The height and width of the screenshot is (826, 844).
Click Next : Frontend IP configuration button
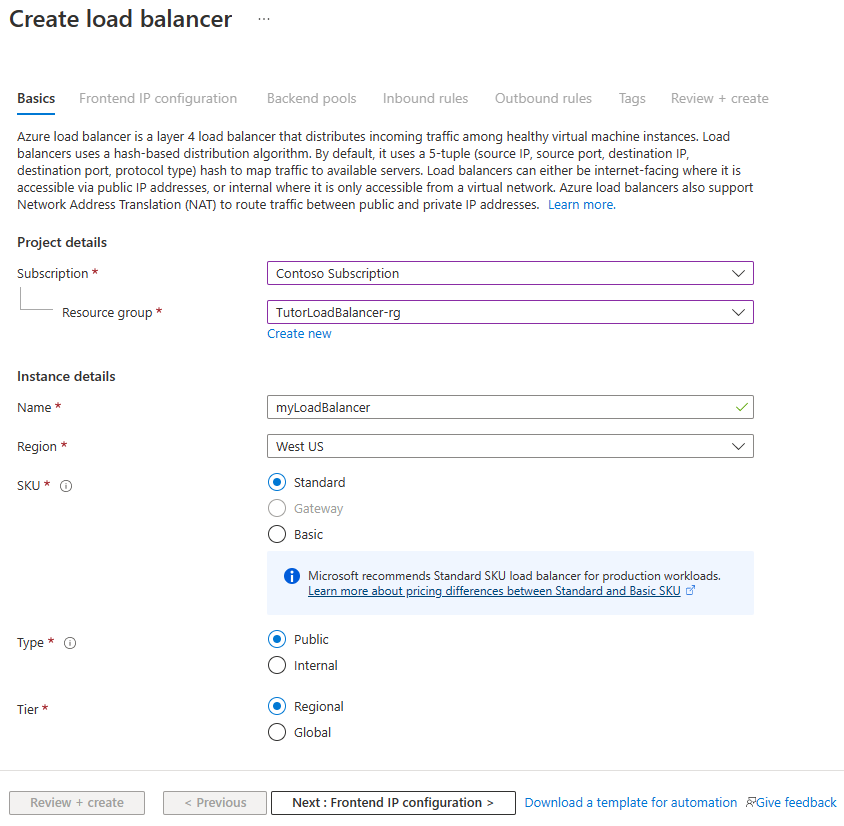point(393,802)
